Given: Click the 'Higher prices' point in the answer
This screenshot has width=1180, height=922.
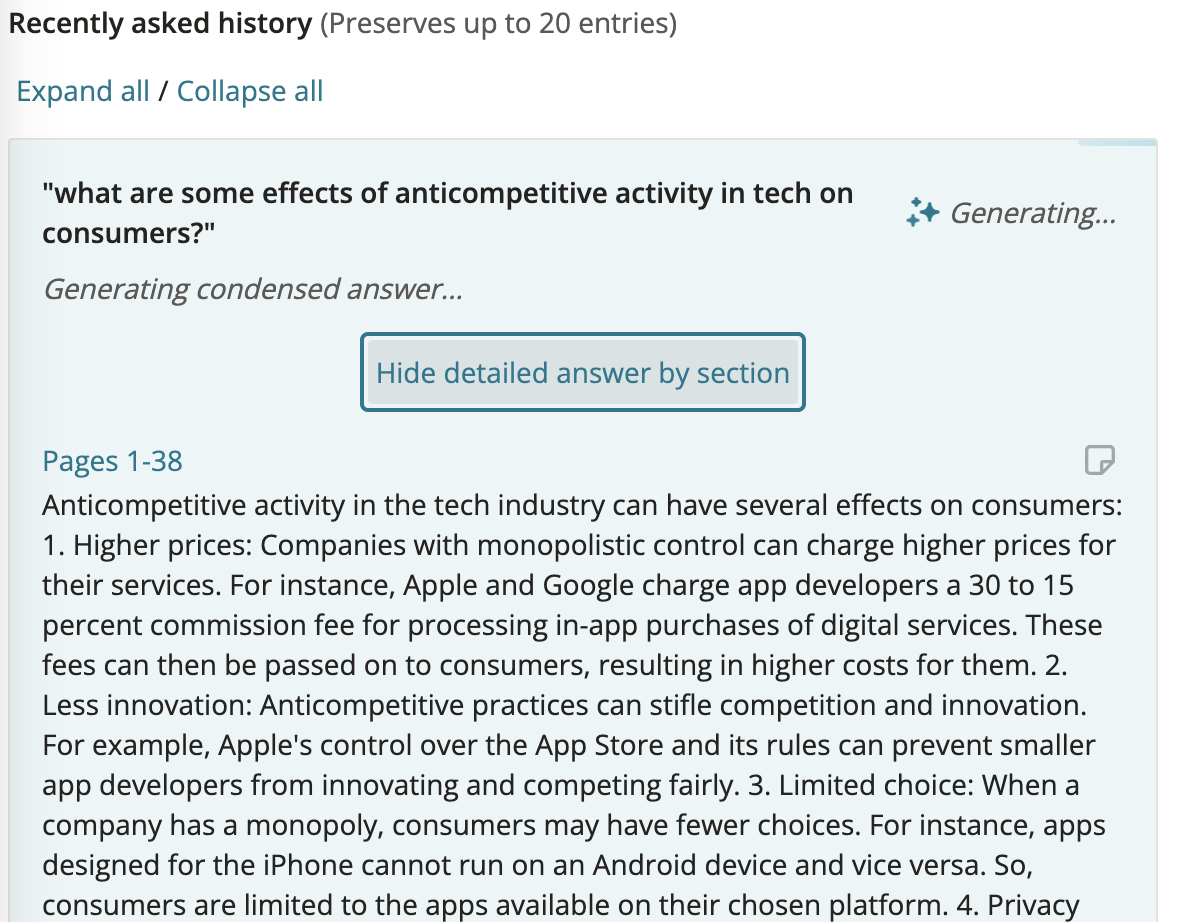Looking at the screenshot, I should [148, 545].
